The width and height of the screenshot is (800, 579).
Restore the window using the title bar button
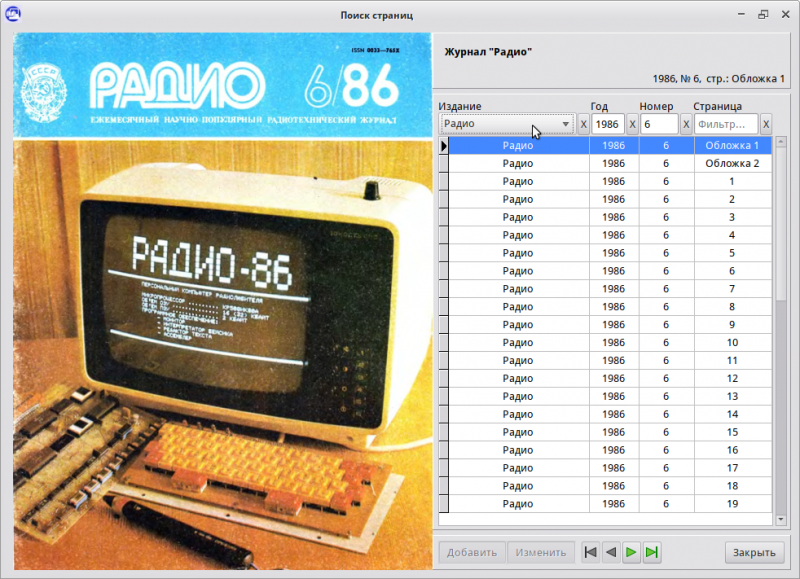(763, 14)
